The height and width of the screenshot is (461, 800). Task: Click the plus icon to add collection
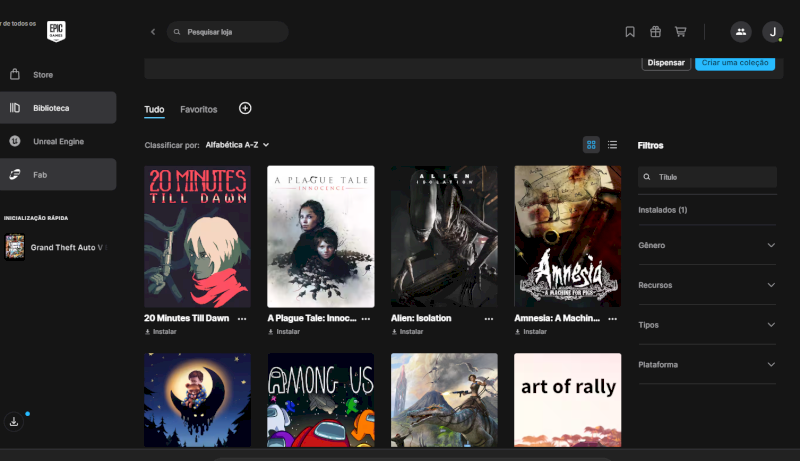tap(245, 108)
